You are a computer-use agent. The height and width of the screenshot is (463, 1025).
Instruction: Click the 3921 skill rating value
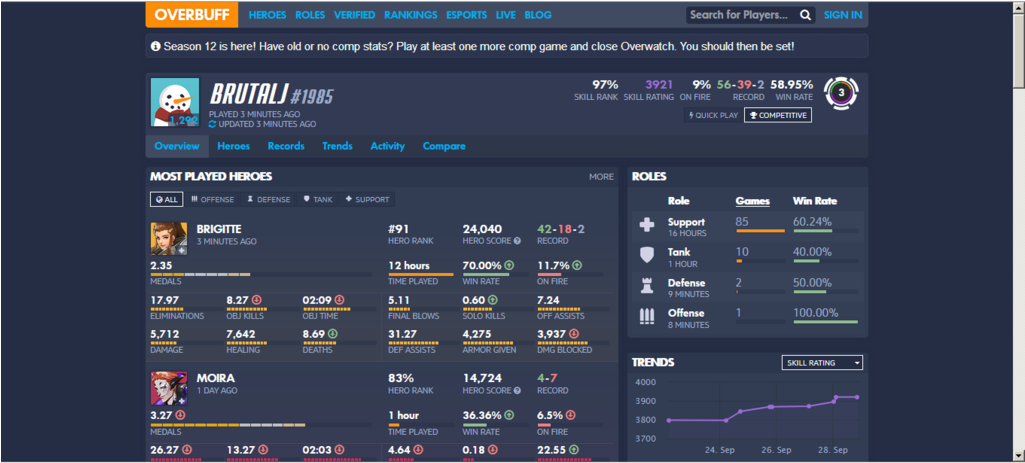659,84
